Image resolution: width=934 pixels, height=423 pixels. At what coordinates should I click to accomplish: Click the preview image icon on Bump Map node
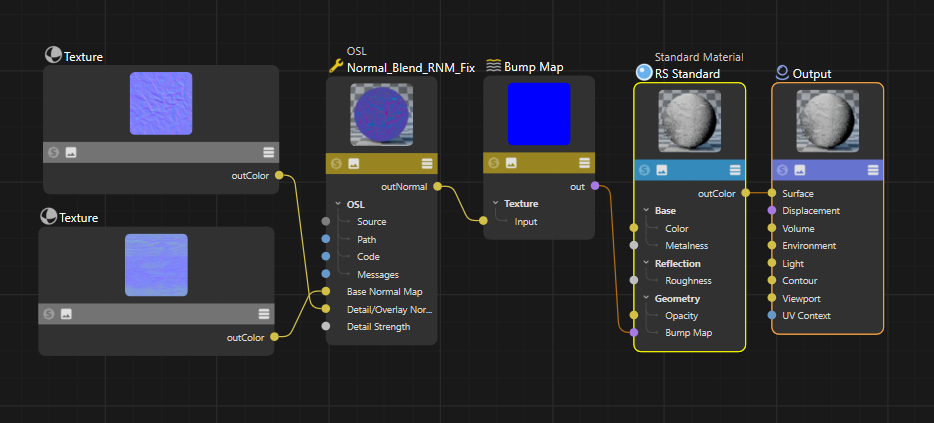510,163
